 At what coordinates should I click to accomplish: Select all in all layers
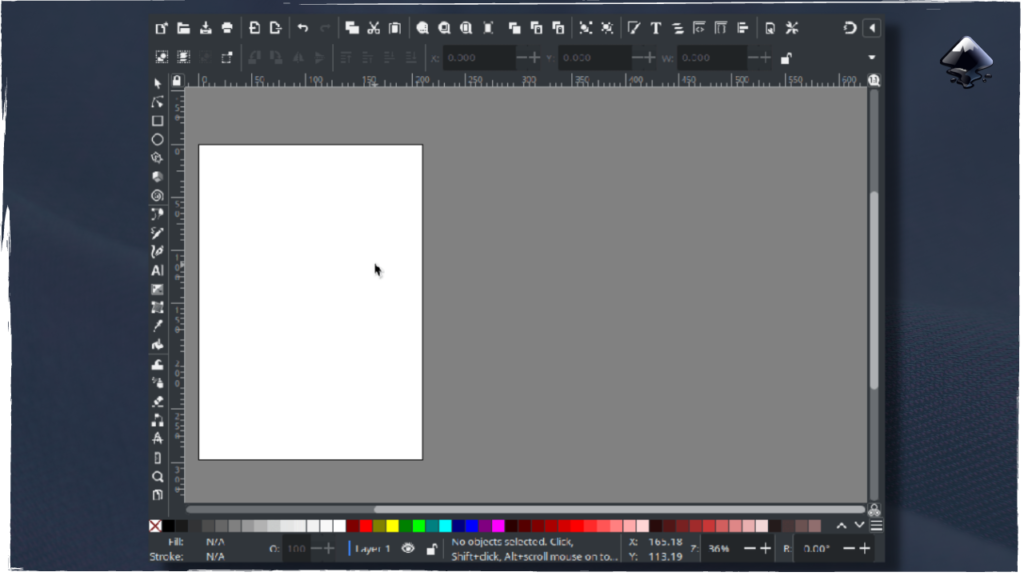[x=184, y=57]
